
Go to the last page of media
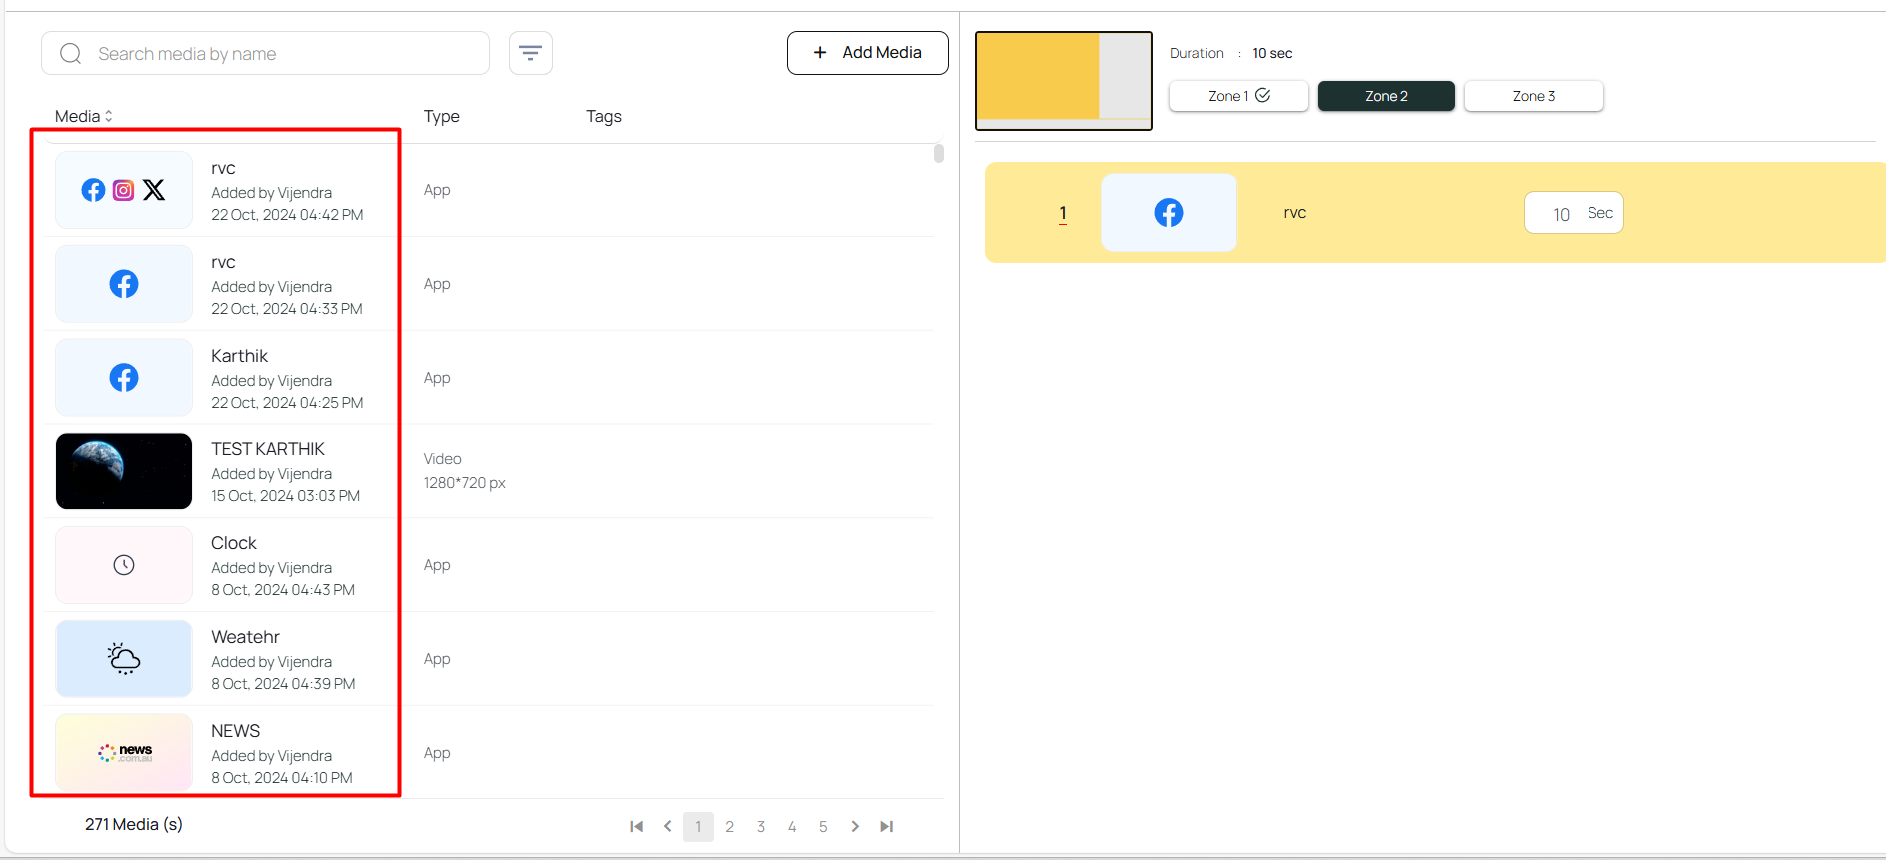[x=886, y=827]
